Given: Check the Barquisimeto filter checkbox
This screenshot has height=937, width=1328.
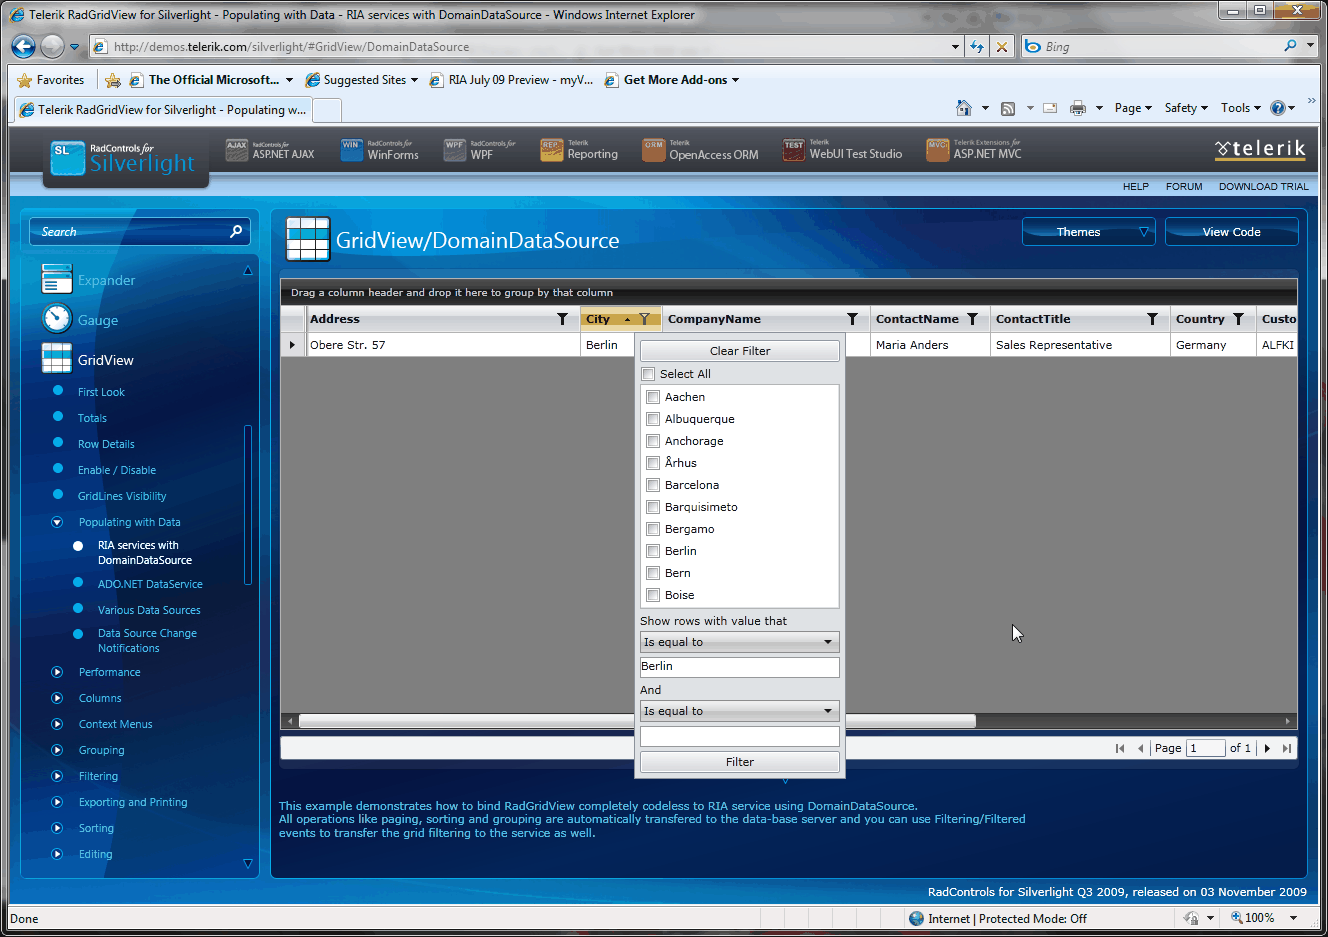Looking at the screenshot, I should point(653,507).
